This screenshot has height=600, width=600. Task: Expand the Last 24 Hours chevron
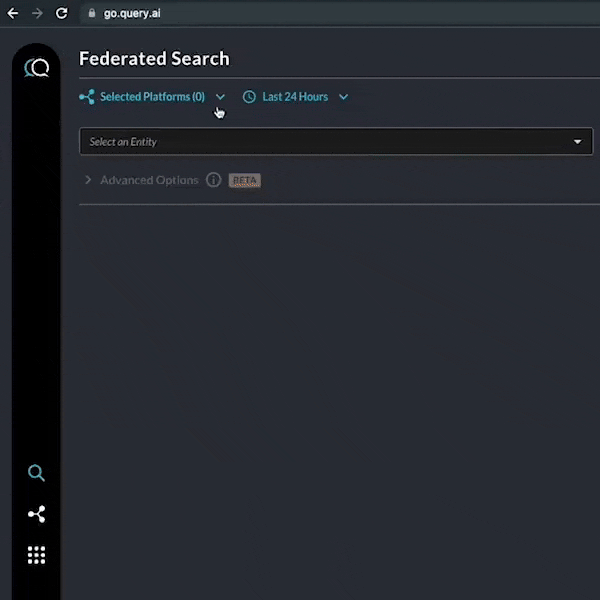tap(344, 97)
